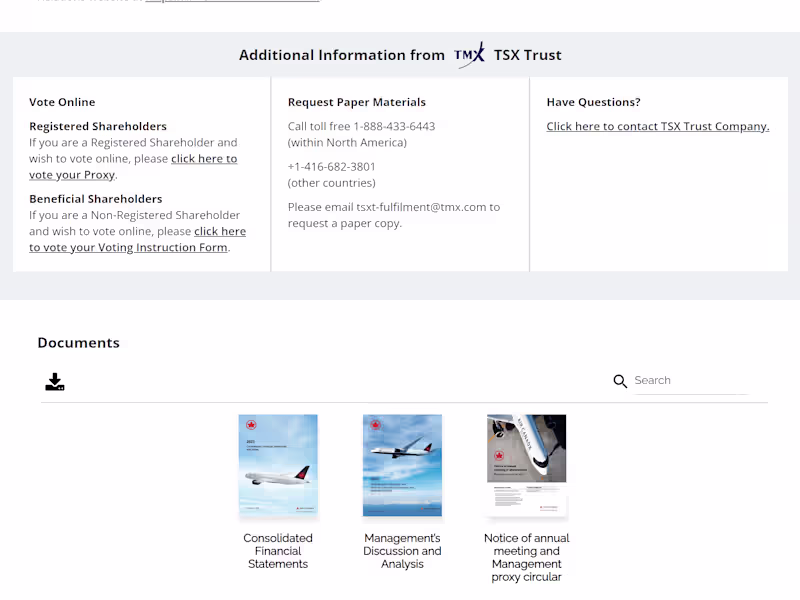Click the search magnifier icon
The image size is (800, 600).
point(620,381)
